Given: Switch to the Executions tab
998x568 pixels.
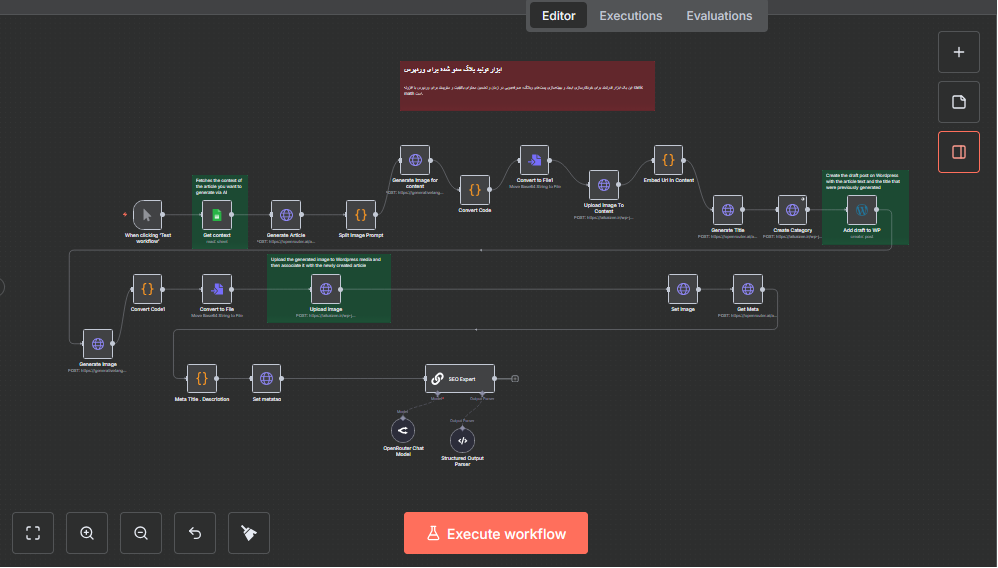Looking at the screenshot, I should pos(630,16).
